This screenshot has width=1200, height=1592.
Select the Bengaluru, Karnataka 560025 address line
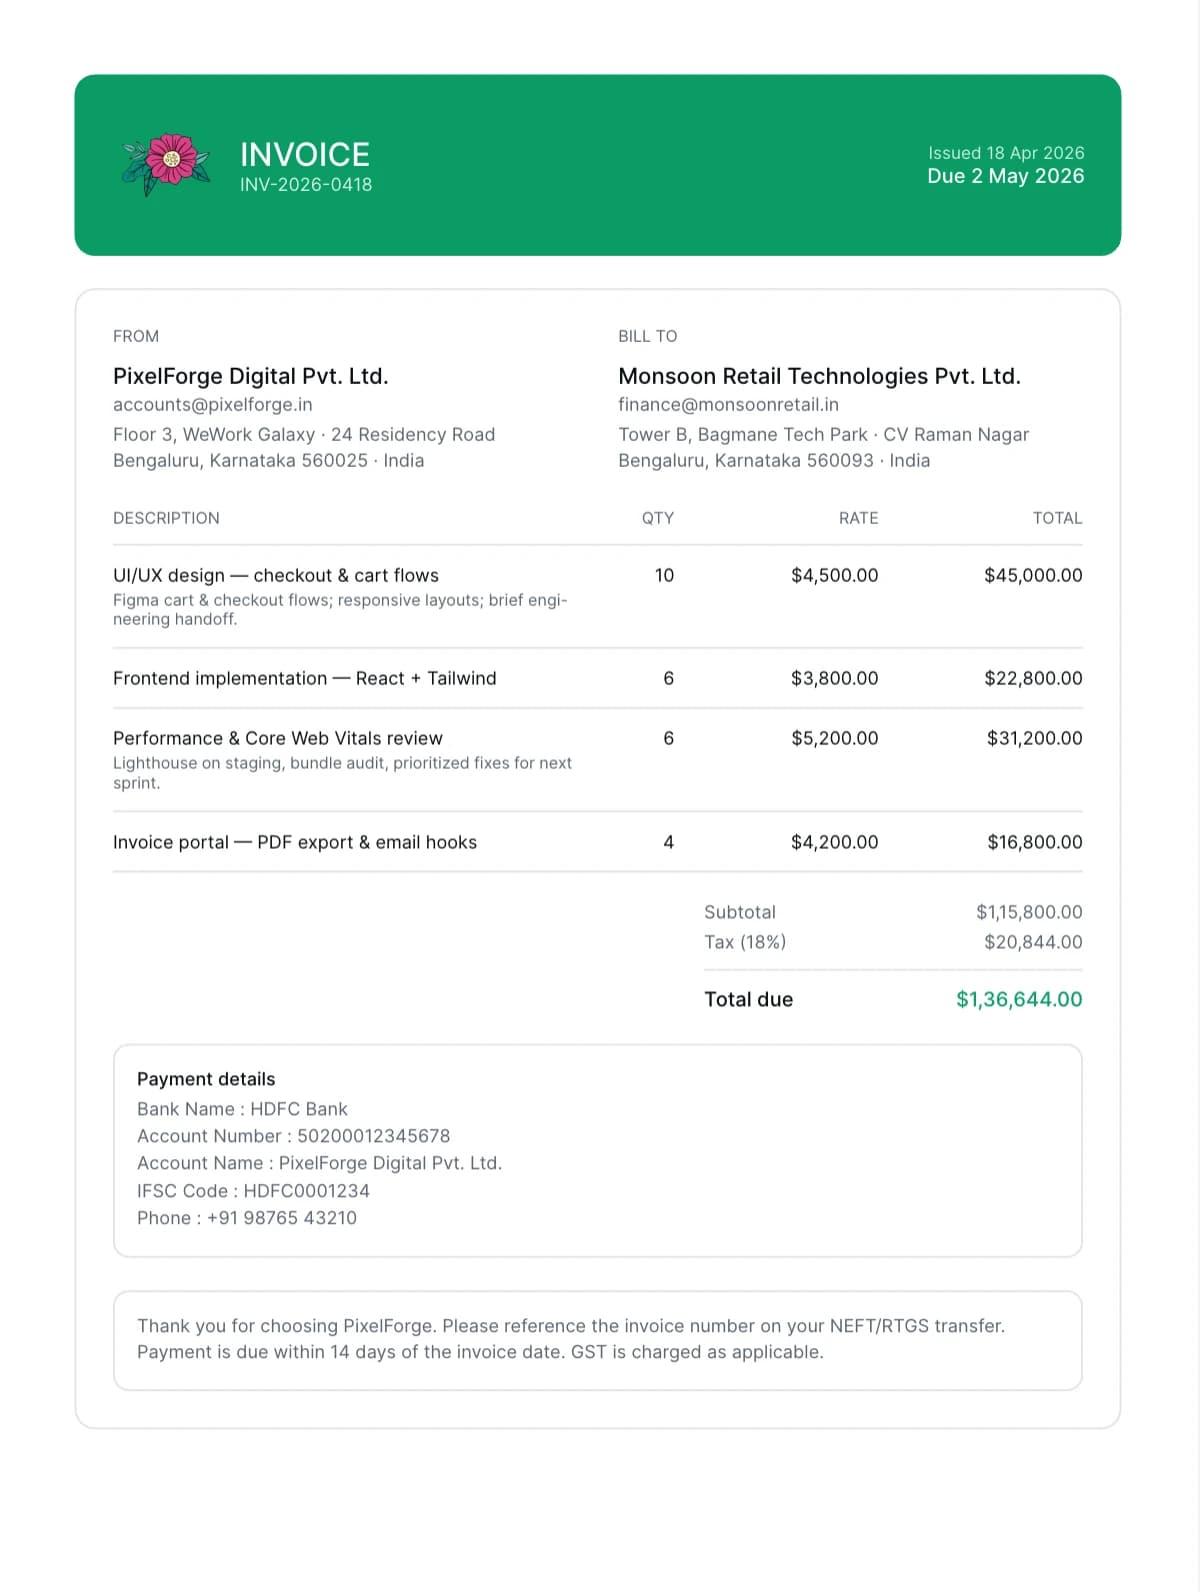click(x=269, y=461)
